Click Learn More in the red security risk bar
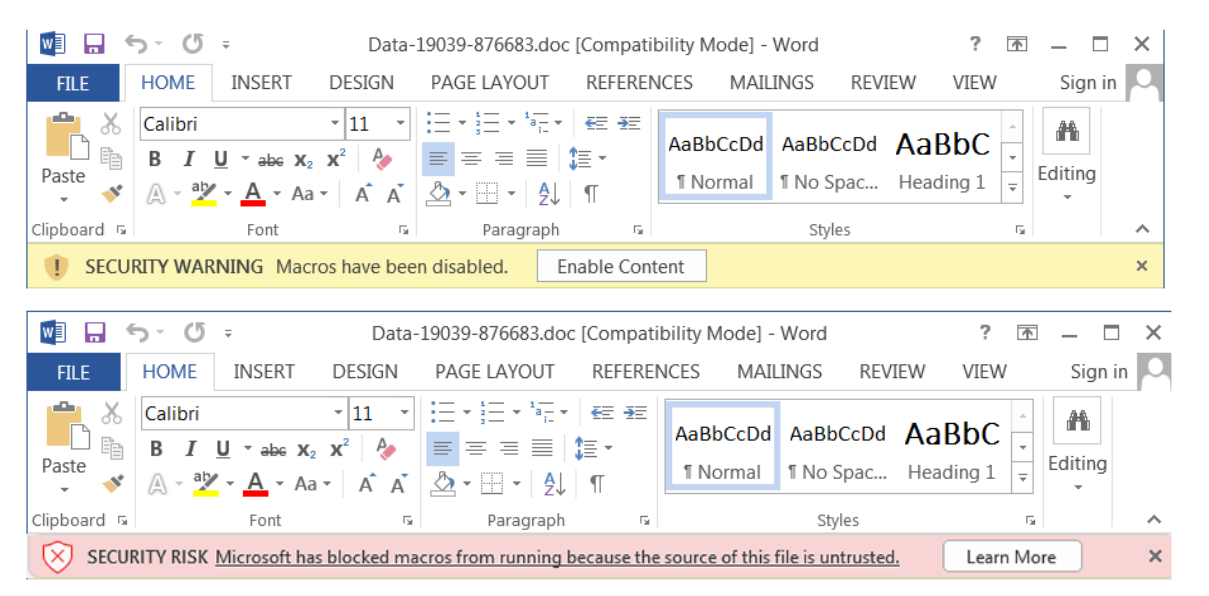The height and width of the screenshot is (596, 1209). tap(1011, 557)
